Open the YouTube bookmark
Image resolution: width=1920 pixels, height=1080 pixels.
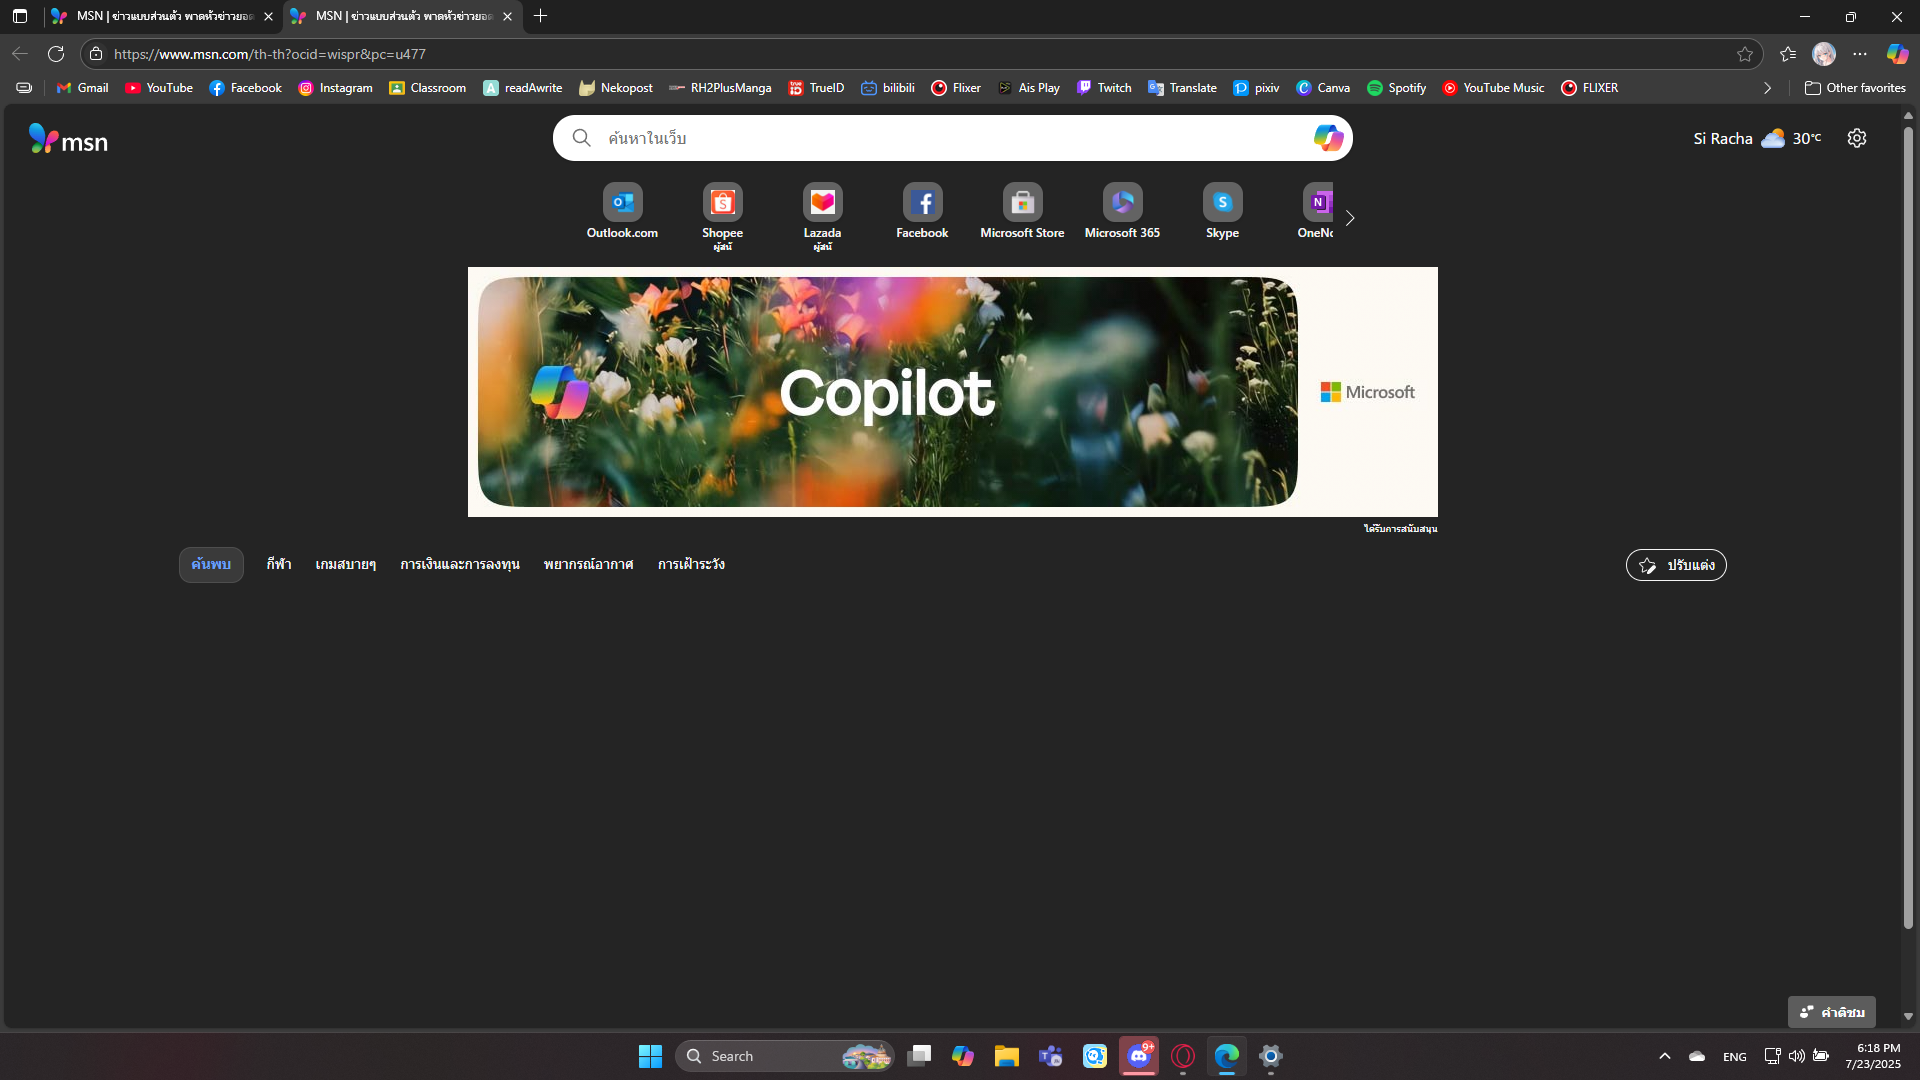[159, 88]
